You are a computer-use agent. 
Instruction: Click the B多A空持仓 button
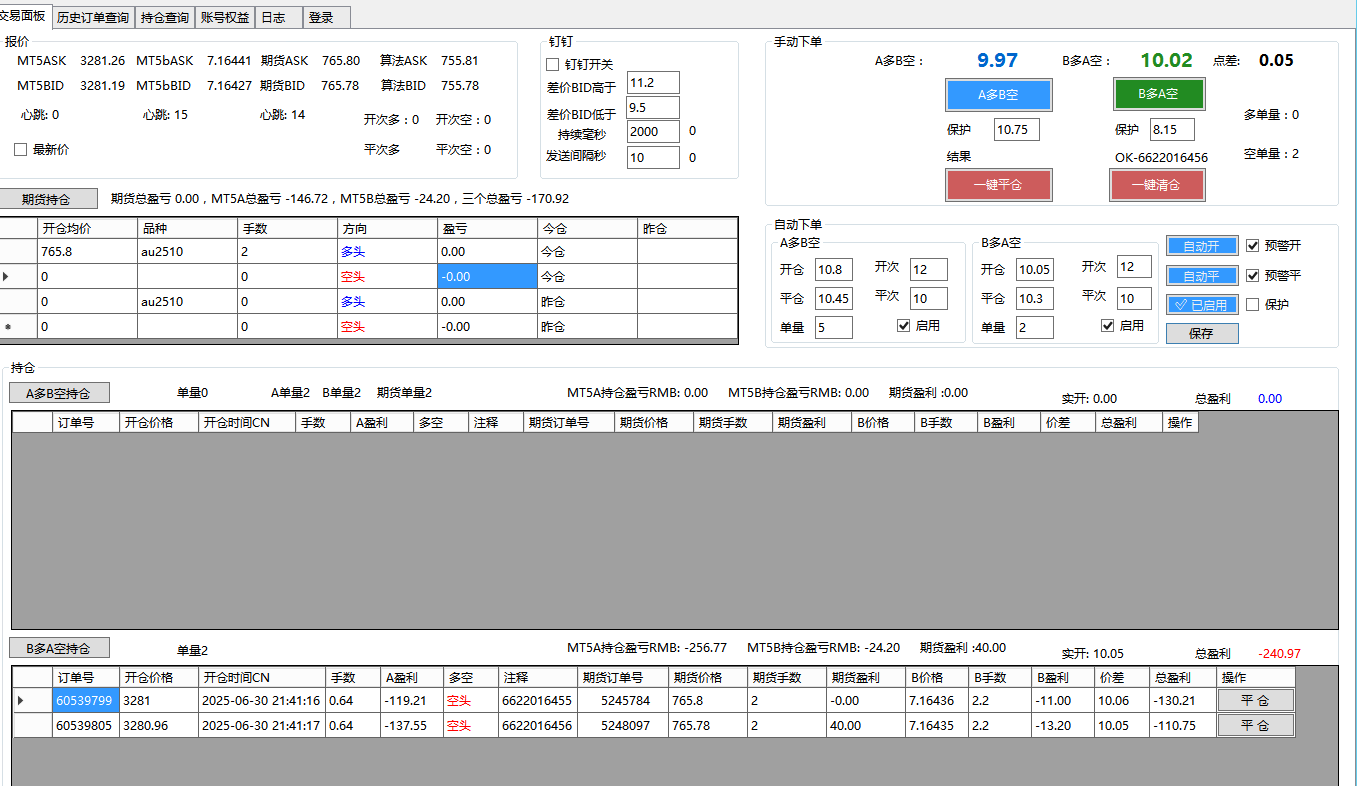coord(59,648)
